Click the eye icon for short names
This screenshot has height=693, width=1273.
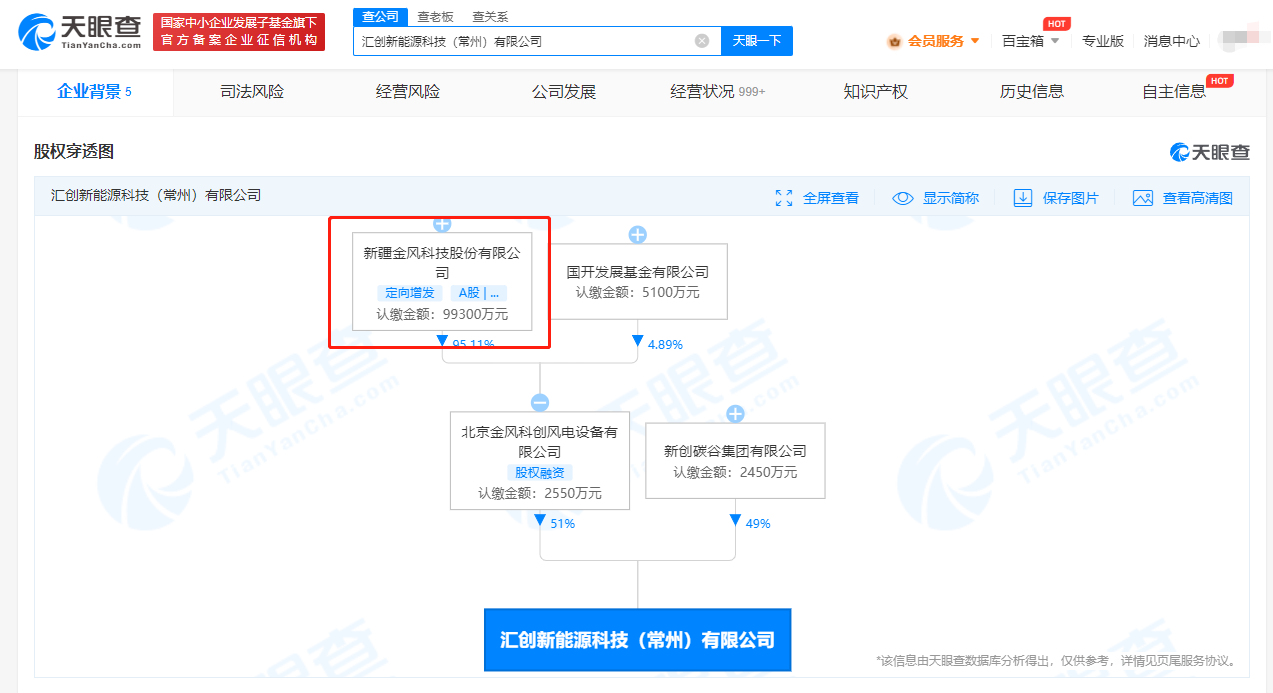pos(903,198)
